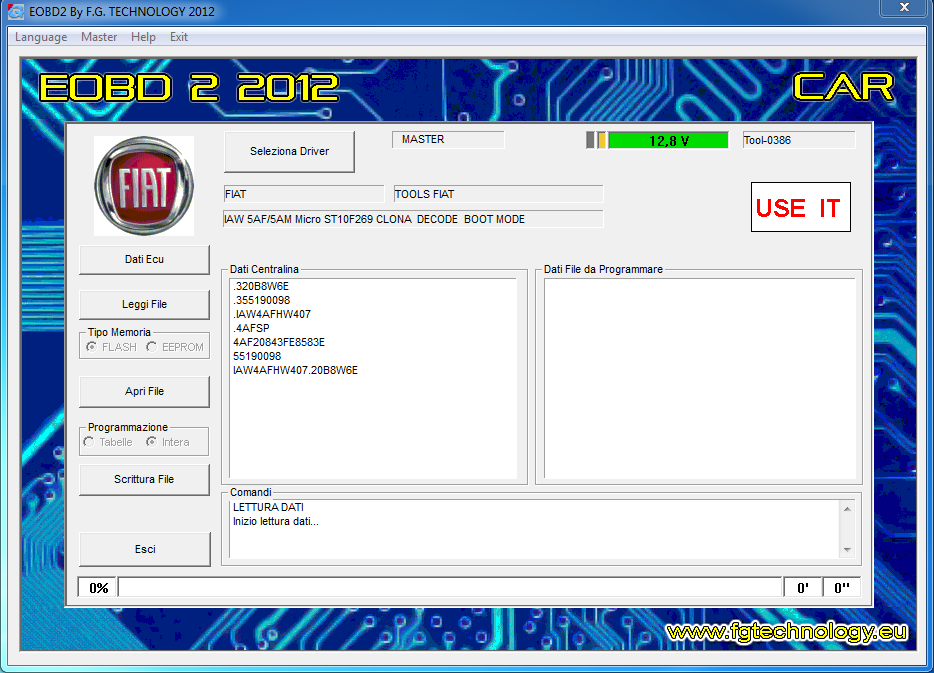Screen dimensions: 934x673
Task: Select the line IAW4AFHW407.20B8W6E
Action: [295, 370]
